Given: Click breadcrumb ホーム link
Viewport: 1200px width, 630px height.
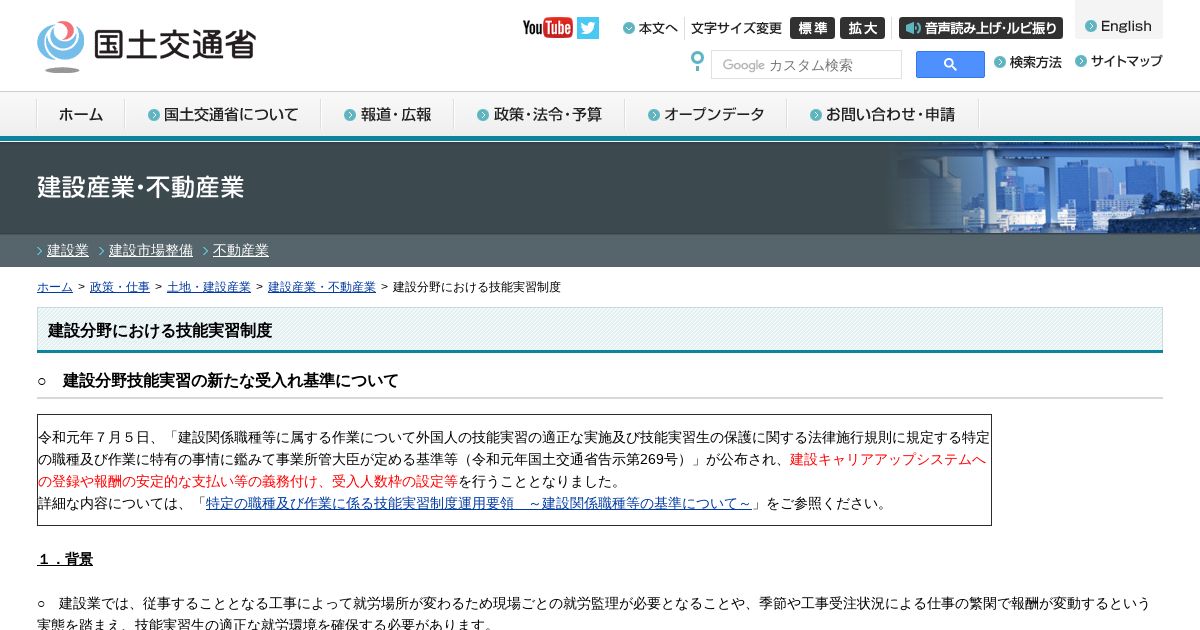Looking at the screenshot, I should point(55,287).
